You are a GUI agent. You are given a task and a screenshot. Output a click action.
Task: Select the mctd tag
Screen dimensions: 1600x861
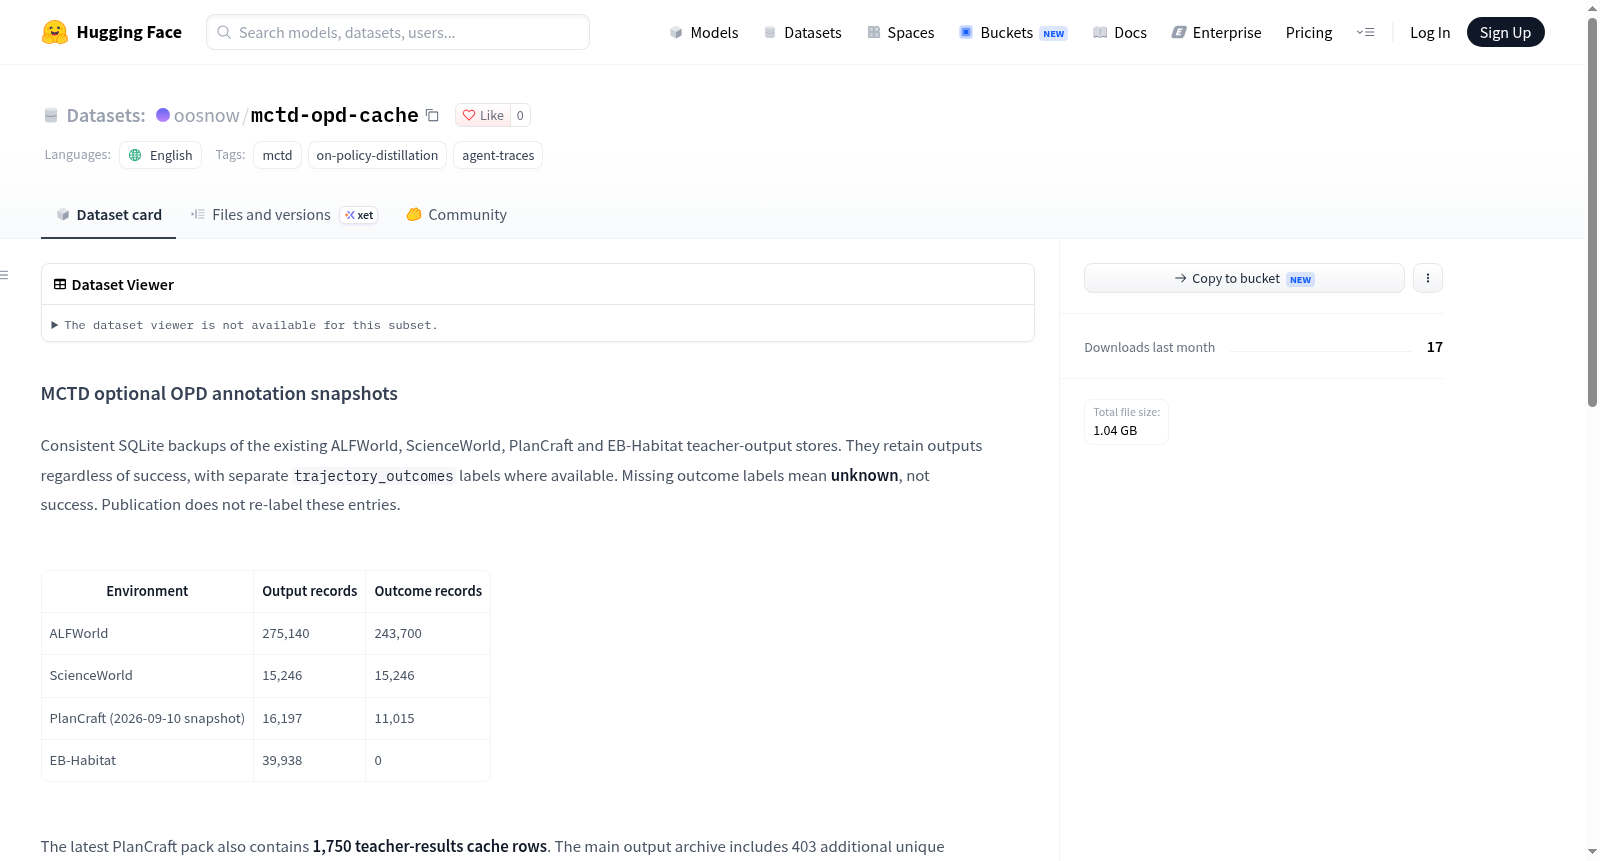(277, 155)
